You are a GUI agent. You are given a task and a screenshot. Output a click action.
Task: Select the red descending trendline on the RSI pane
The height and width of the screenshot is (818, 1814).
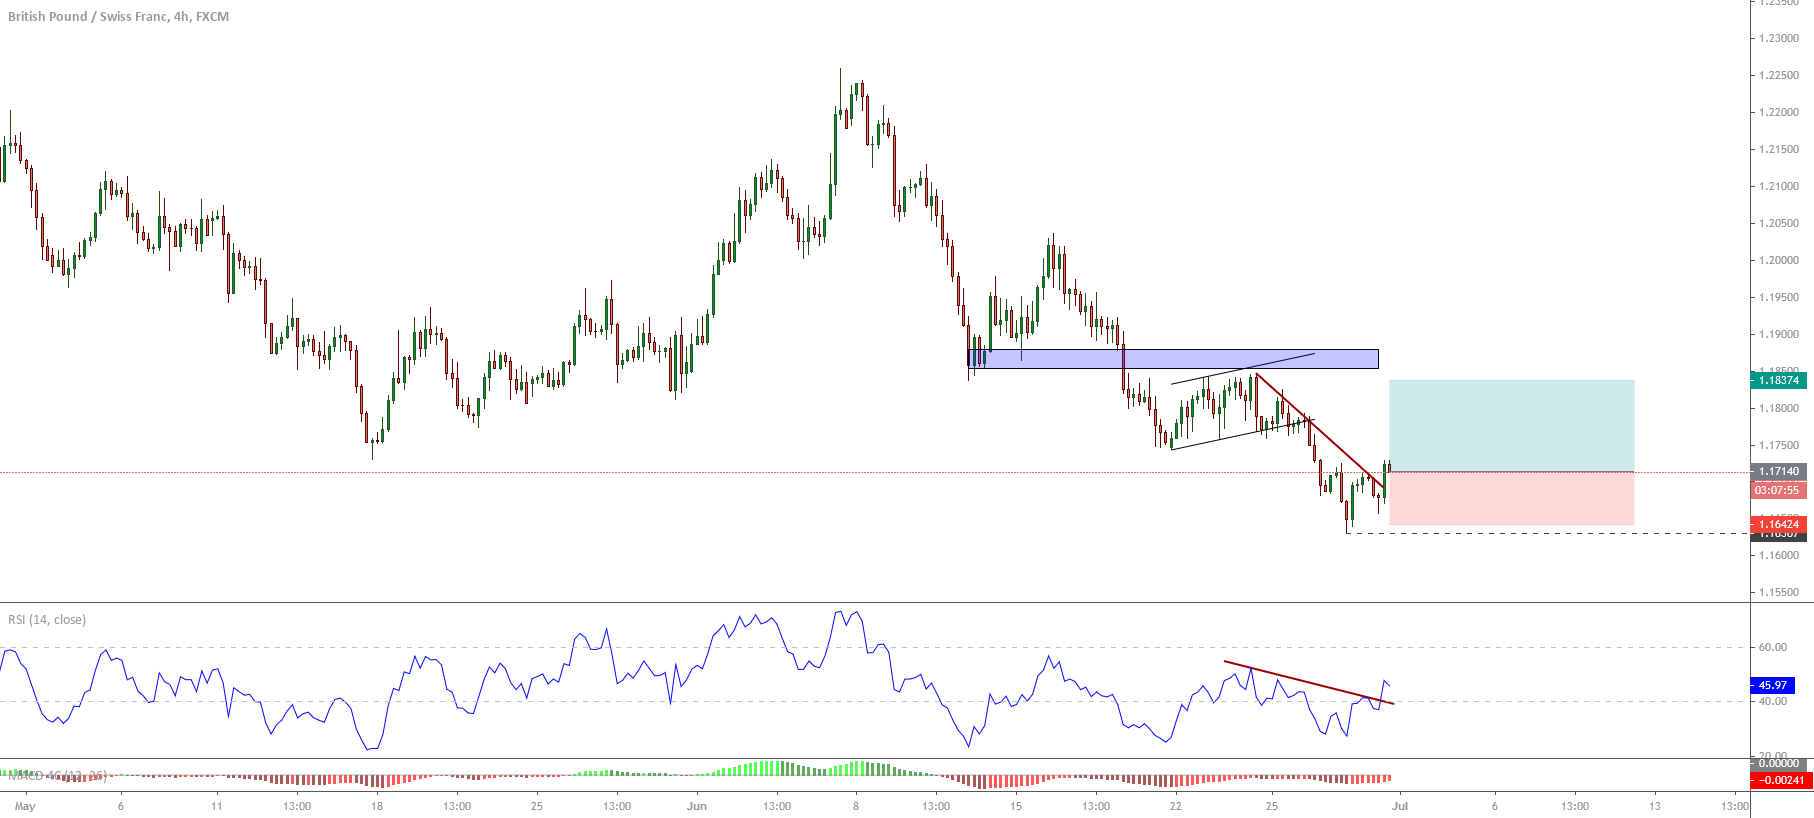(x=1308, y=683)
